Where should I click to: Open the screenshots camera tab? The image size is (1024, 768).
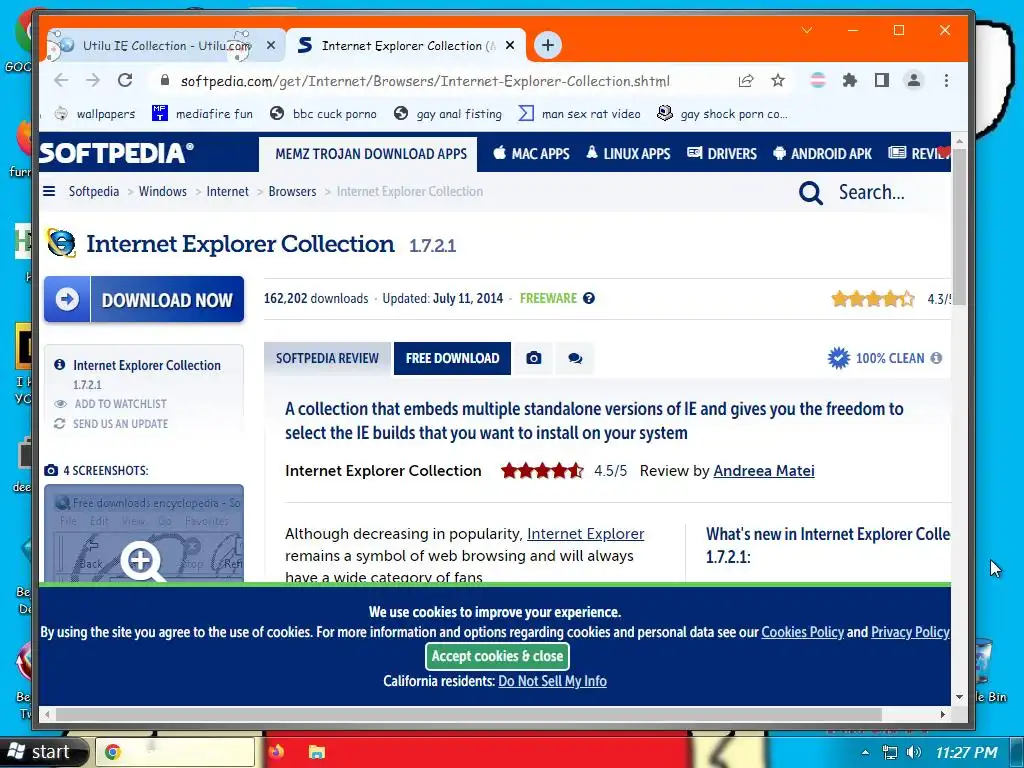pyautogui.click(x=534, y=359)
